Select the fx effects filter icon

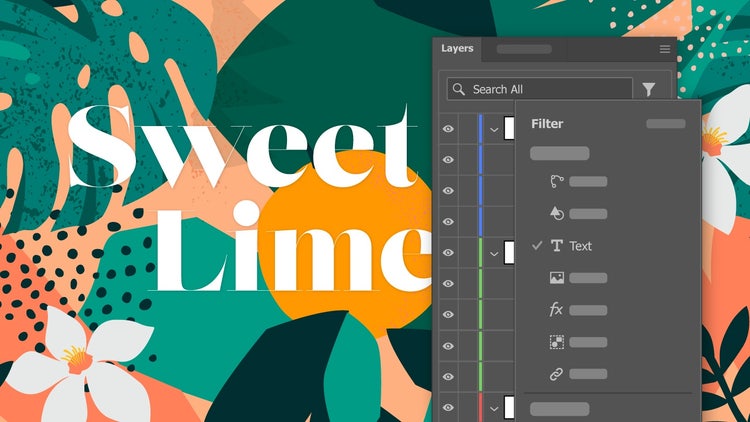tap(557, 310)
